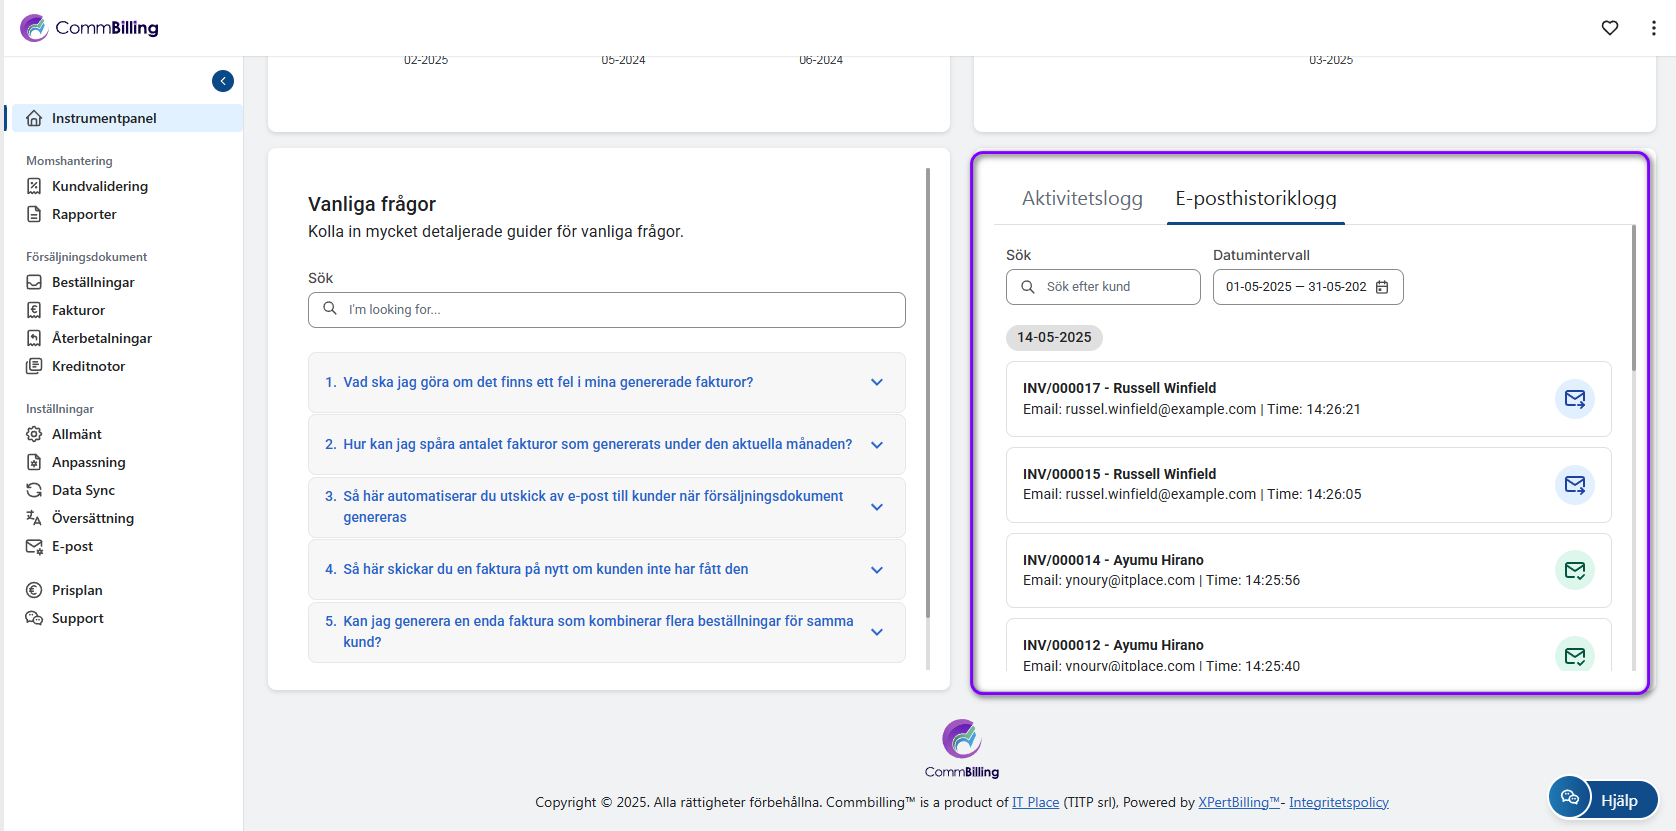The width and height of the screenshot is (1676, 831).
Task: Open the three-dot options menu
Action: 1653,28
